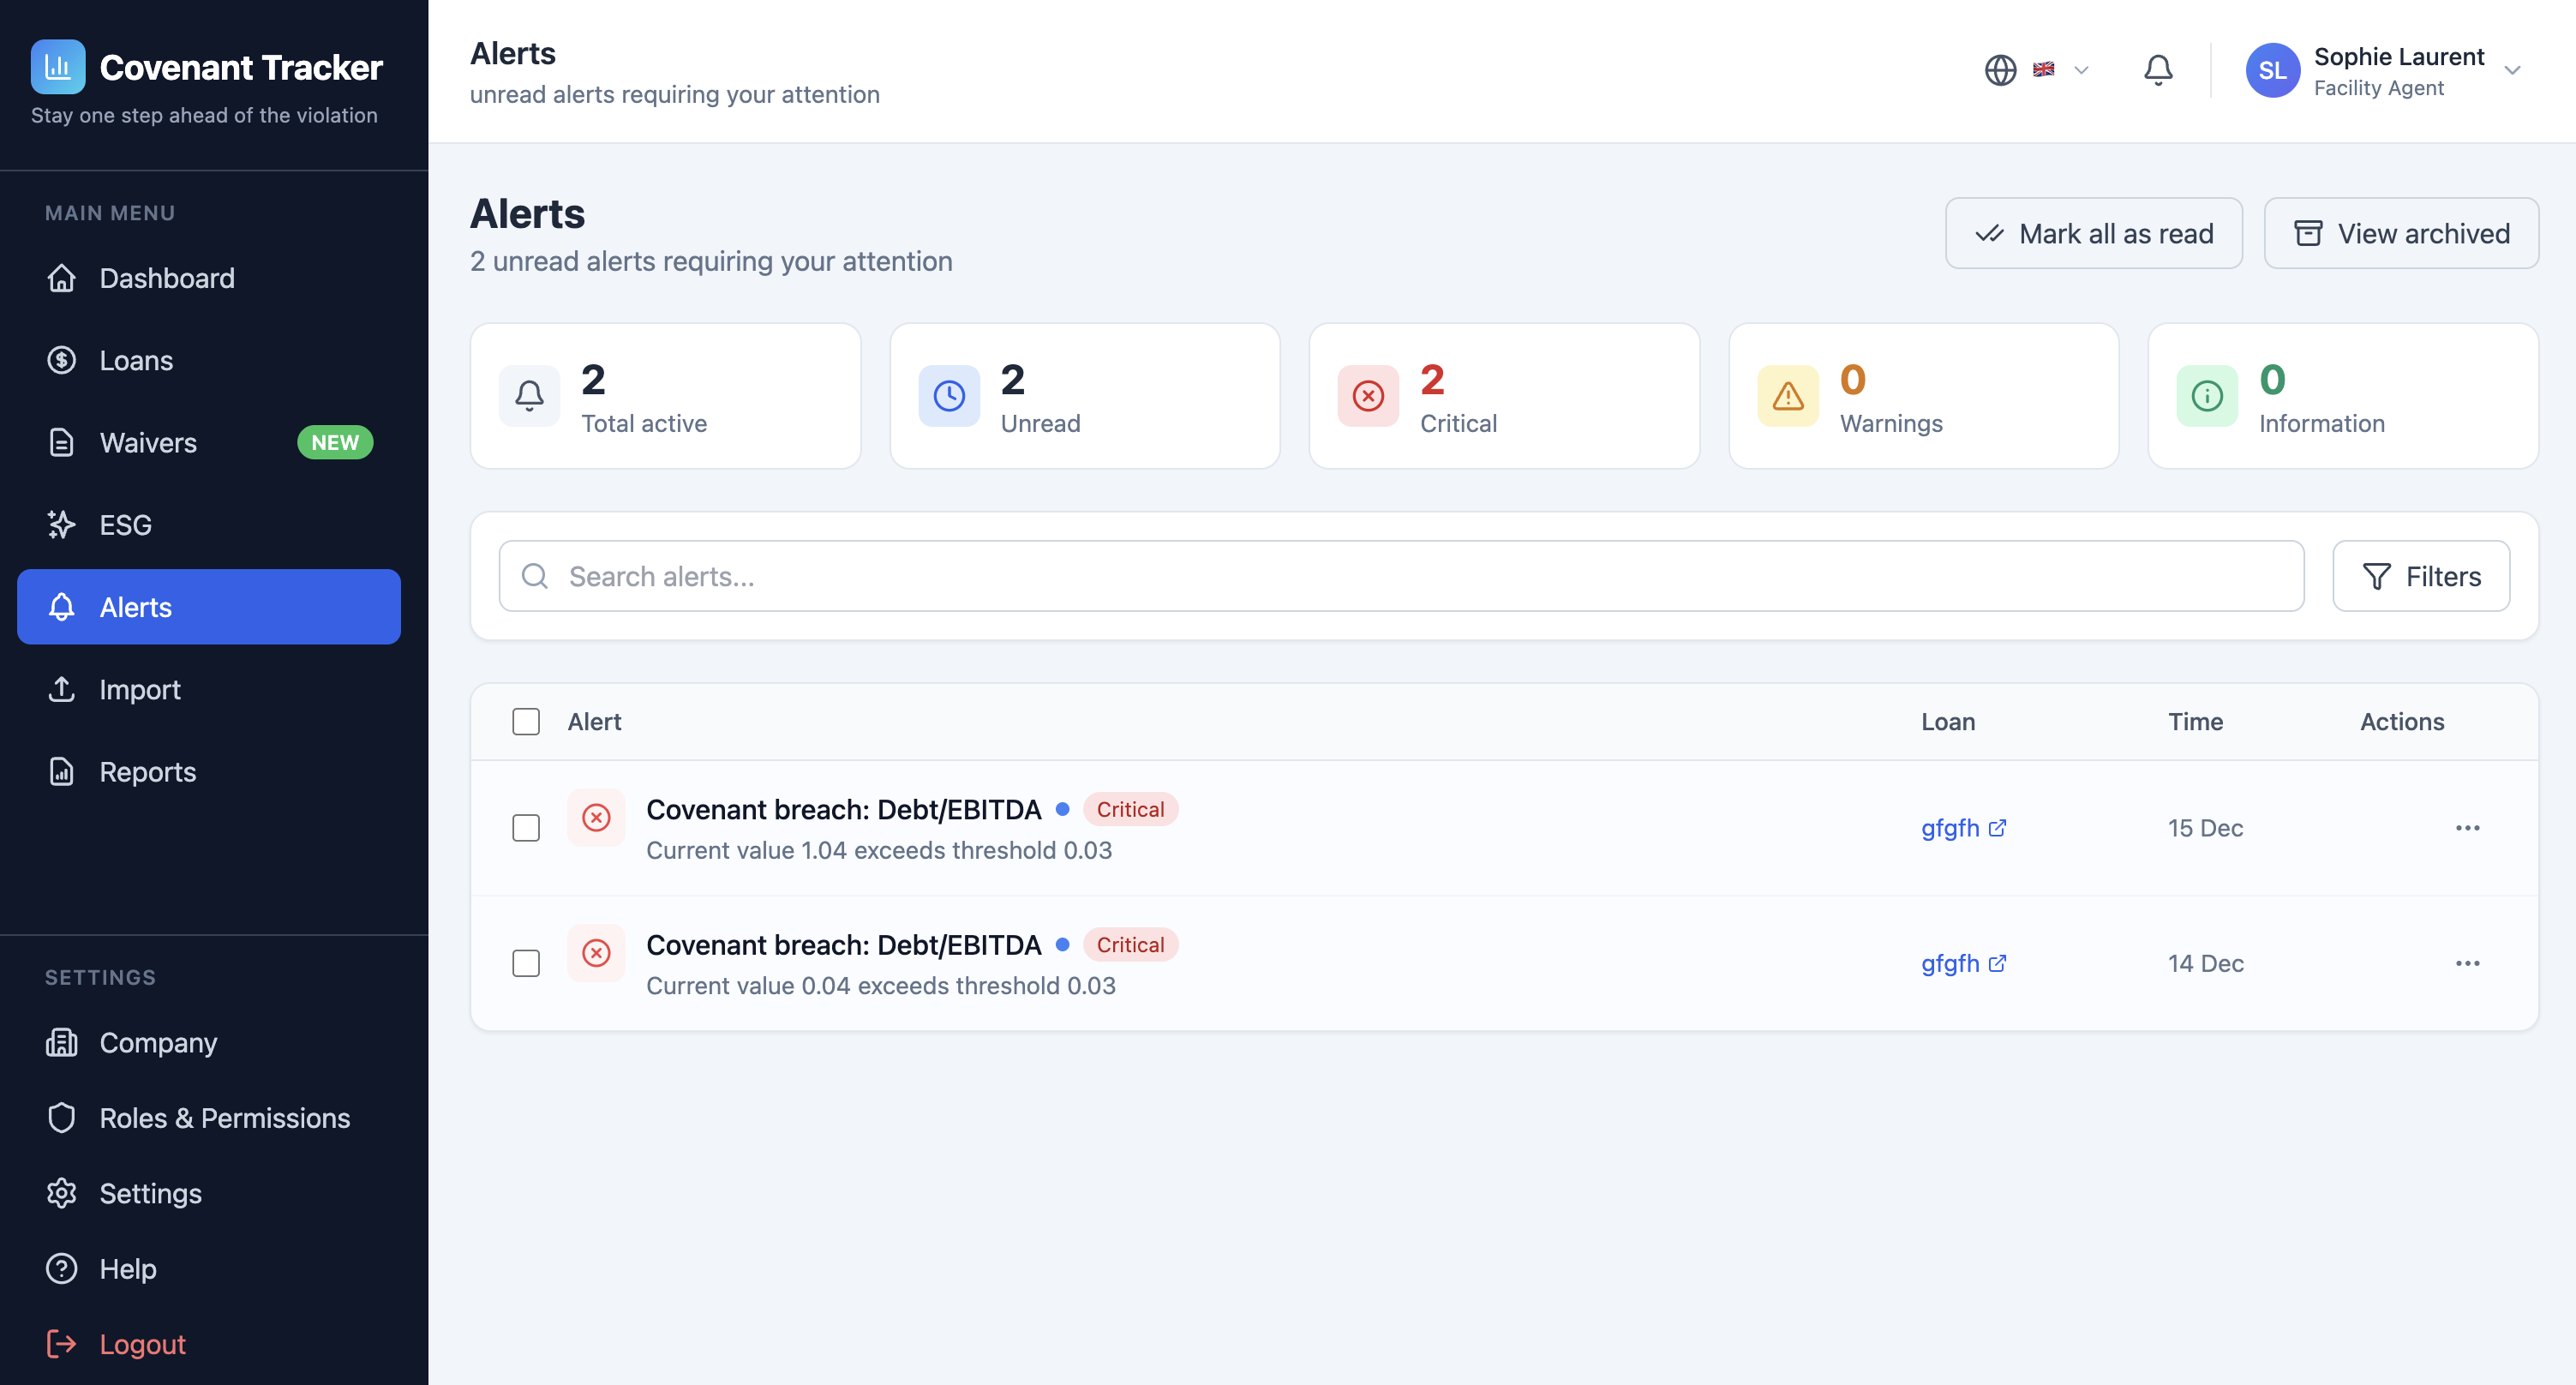
Task: Click the clock icon on Unread card
Action: (x=948, y=396)
